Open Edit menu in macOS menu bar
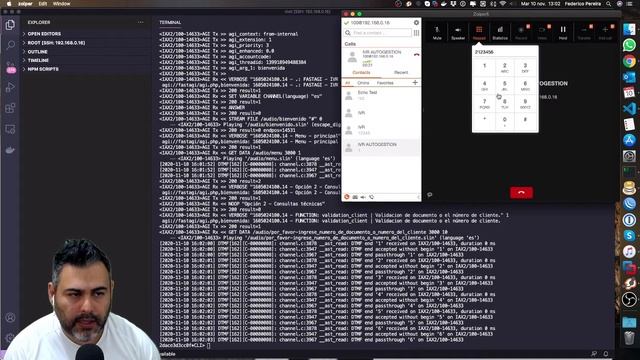This screenshot has width=640, height=360. (x=43, y=4)
